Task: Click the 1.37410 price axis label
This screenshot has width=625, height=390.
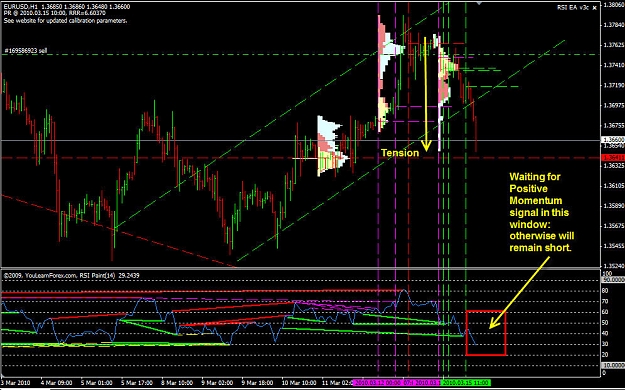Action: pyautogui.click(x=614, y=65)
